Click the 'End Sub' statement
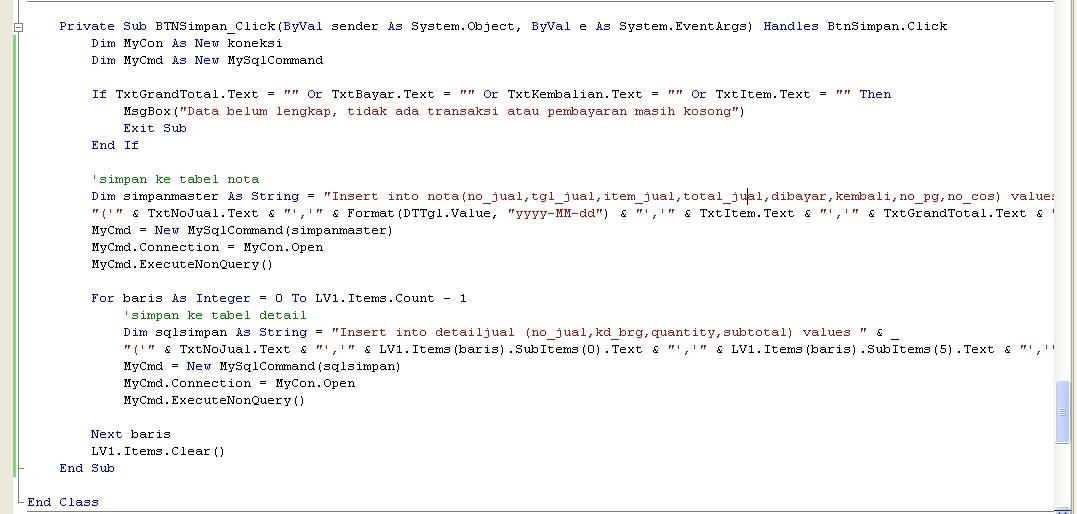This screenshot has height=514, width=1077. pyautogui.click(x=87, y=468)
